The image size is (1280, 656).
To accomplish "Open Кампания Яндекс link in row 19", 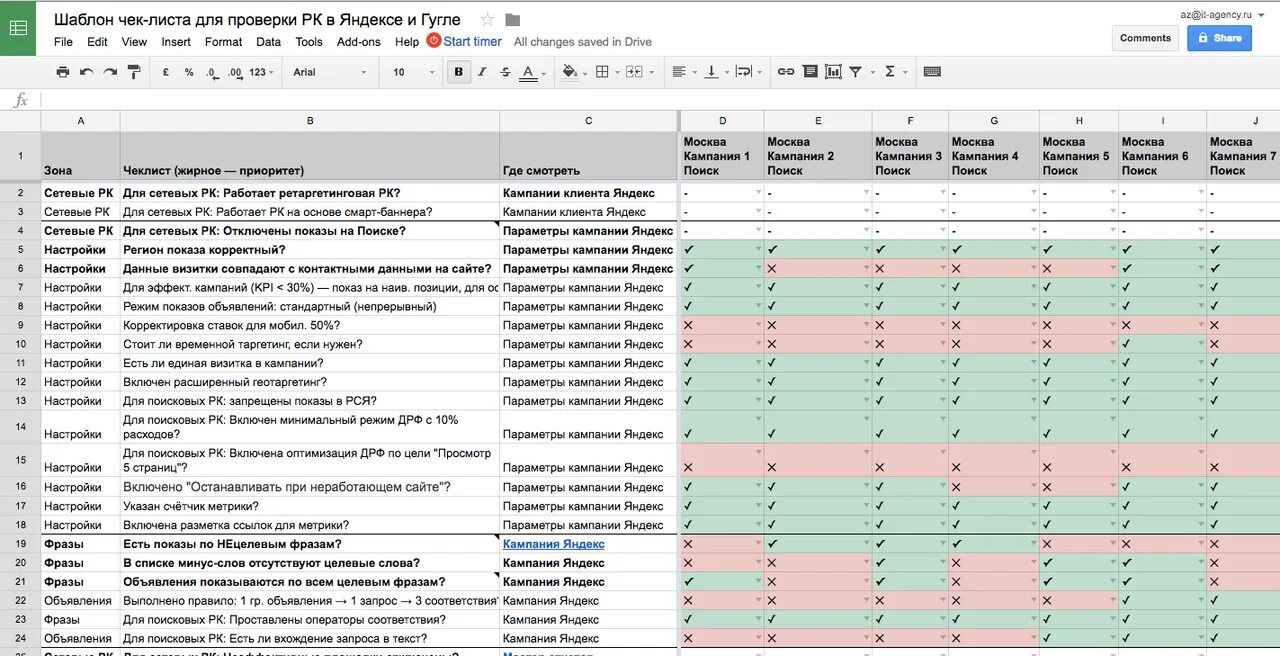I will 553,544.
